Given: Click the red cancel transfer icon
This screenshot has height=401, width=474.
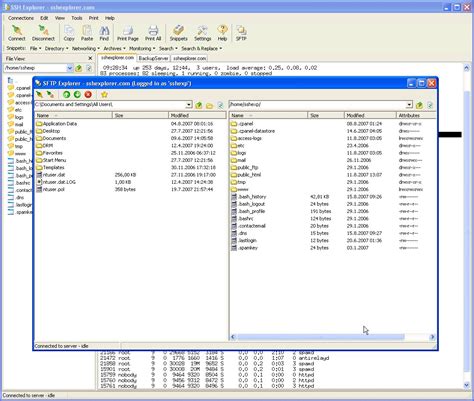Looking at the screenshot, I should coord(88,95).
